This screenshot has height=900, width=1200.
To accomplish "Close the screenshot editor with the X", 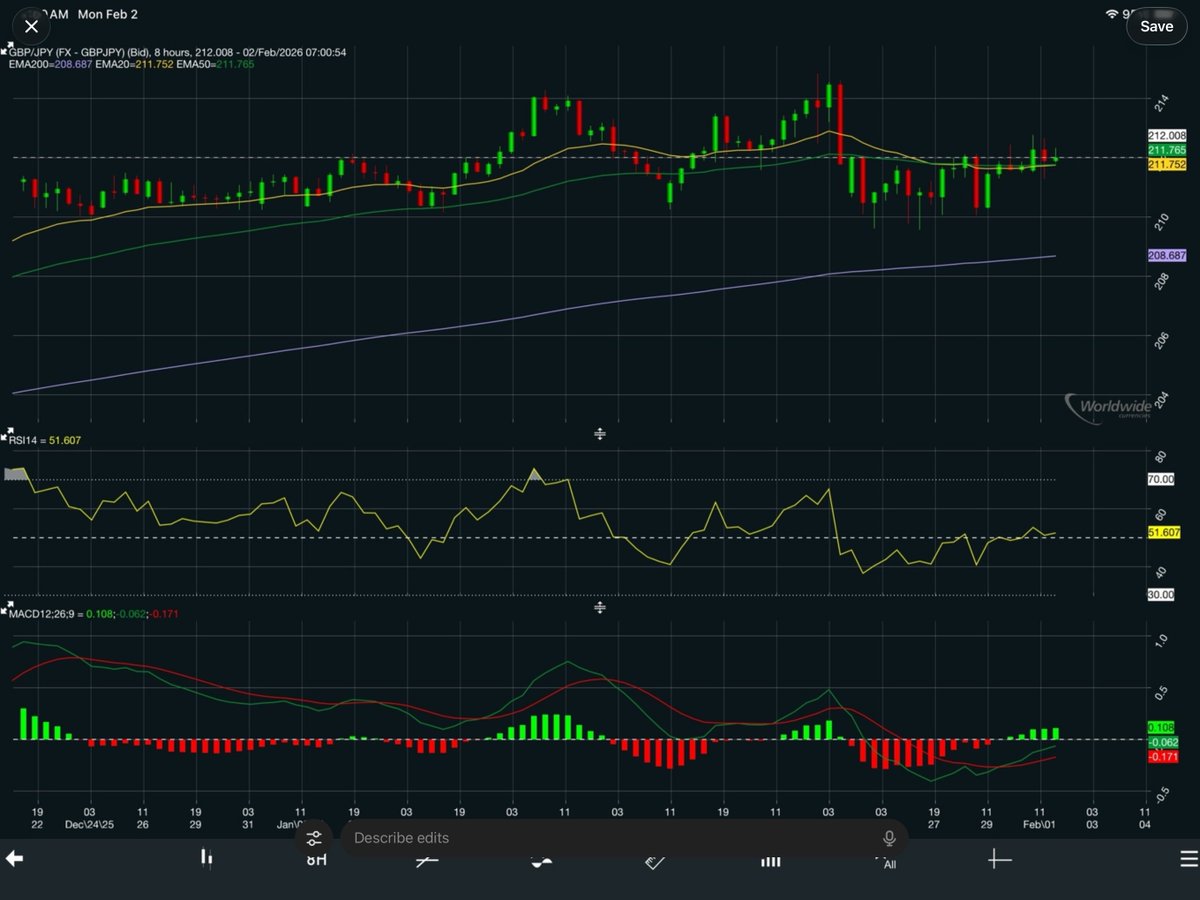I will click(x=31, y=26).
